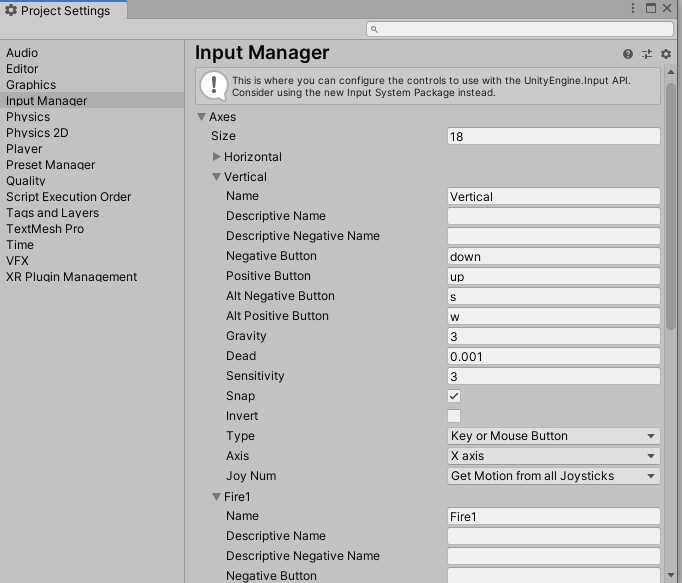Select Input Manager in the sidebar

coord(92,101)
